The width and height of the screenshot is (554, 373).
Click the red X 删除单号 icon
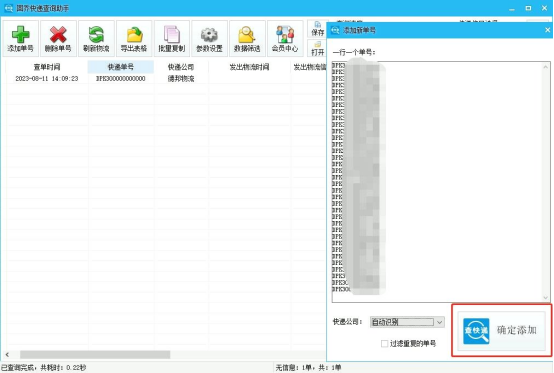[58, 39]
